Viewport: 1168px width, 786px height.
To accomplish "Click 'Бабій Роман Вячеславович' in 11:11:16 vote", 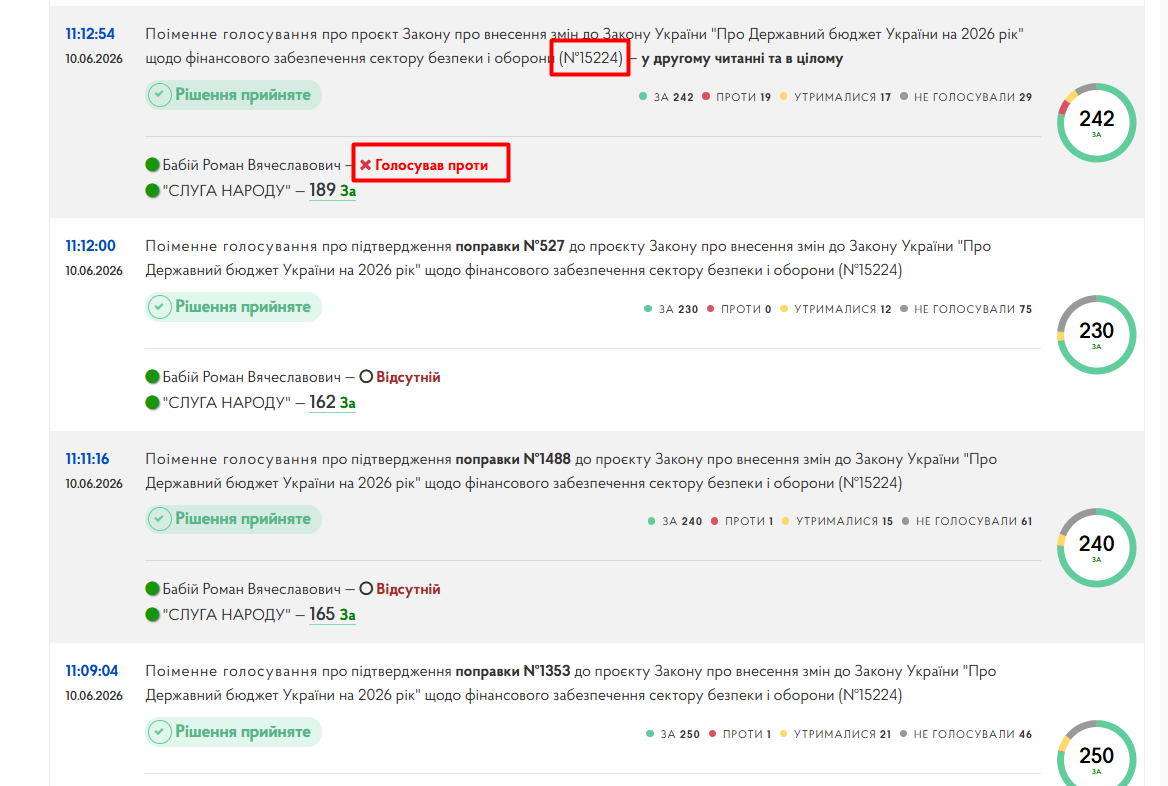I will coord(252,589).
